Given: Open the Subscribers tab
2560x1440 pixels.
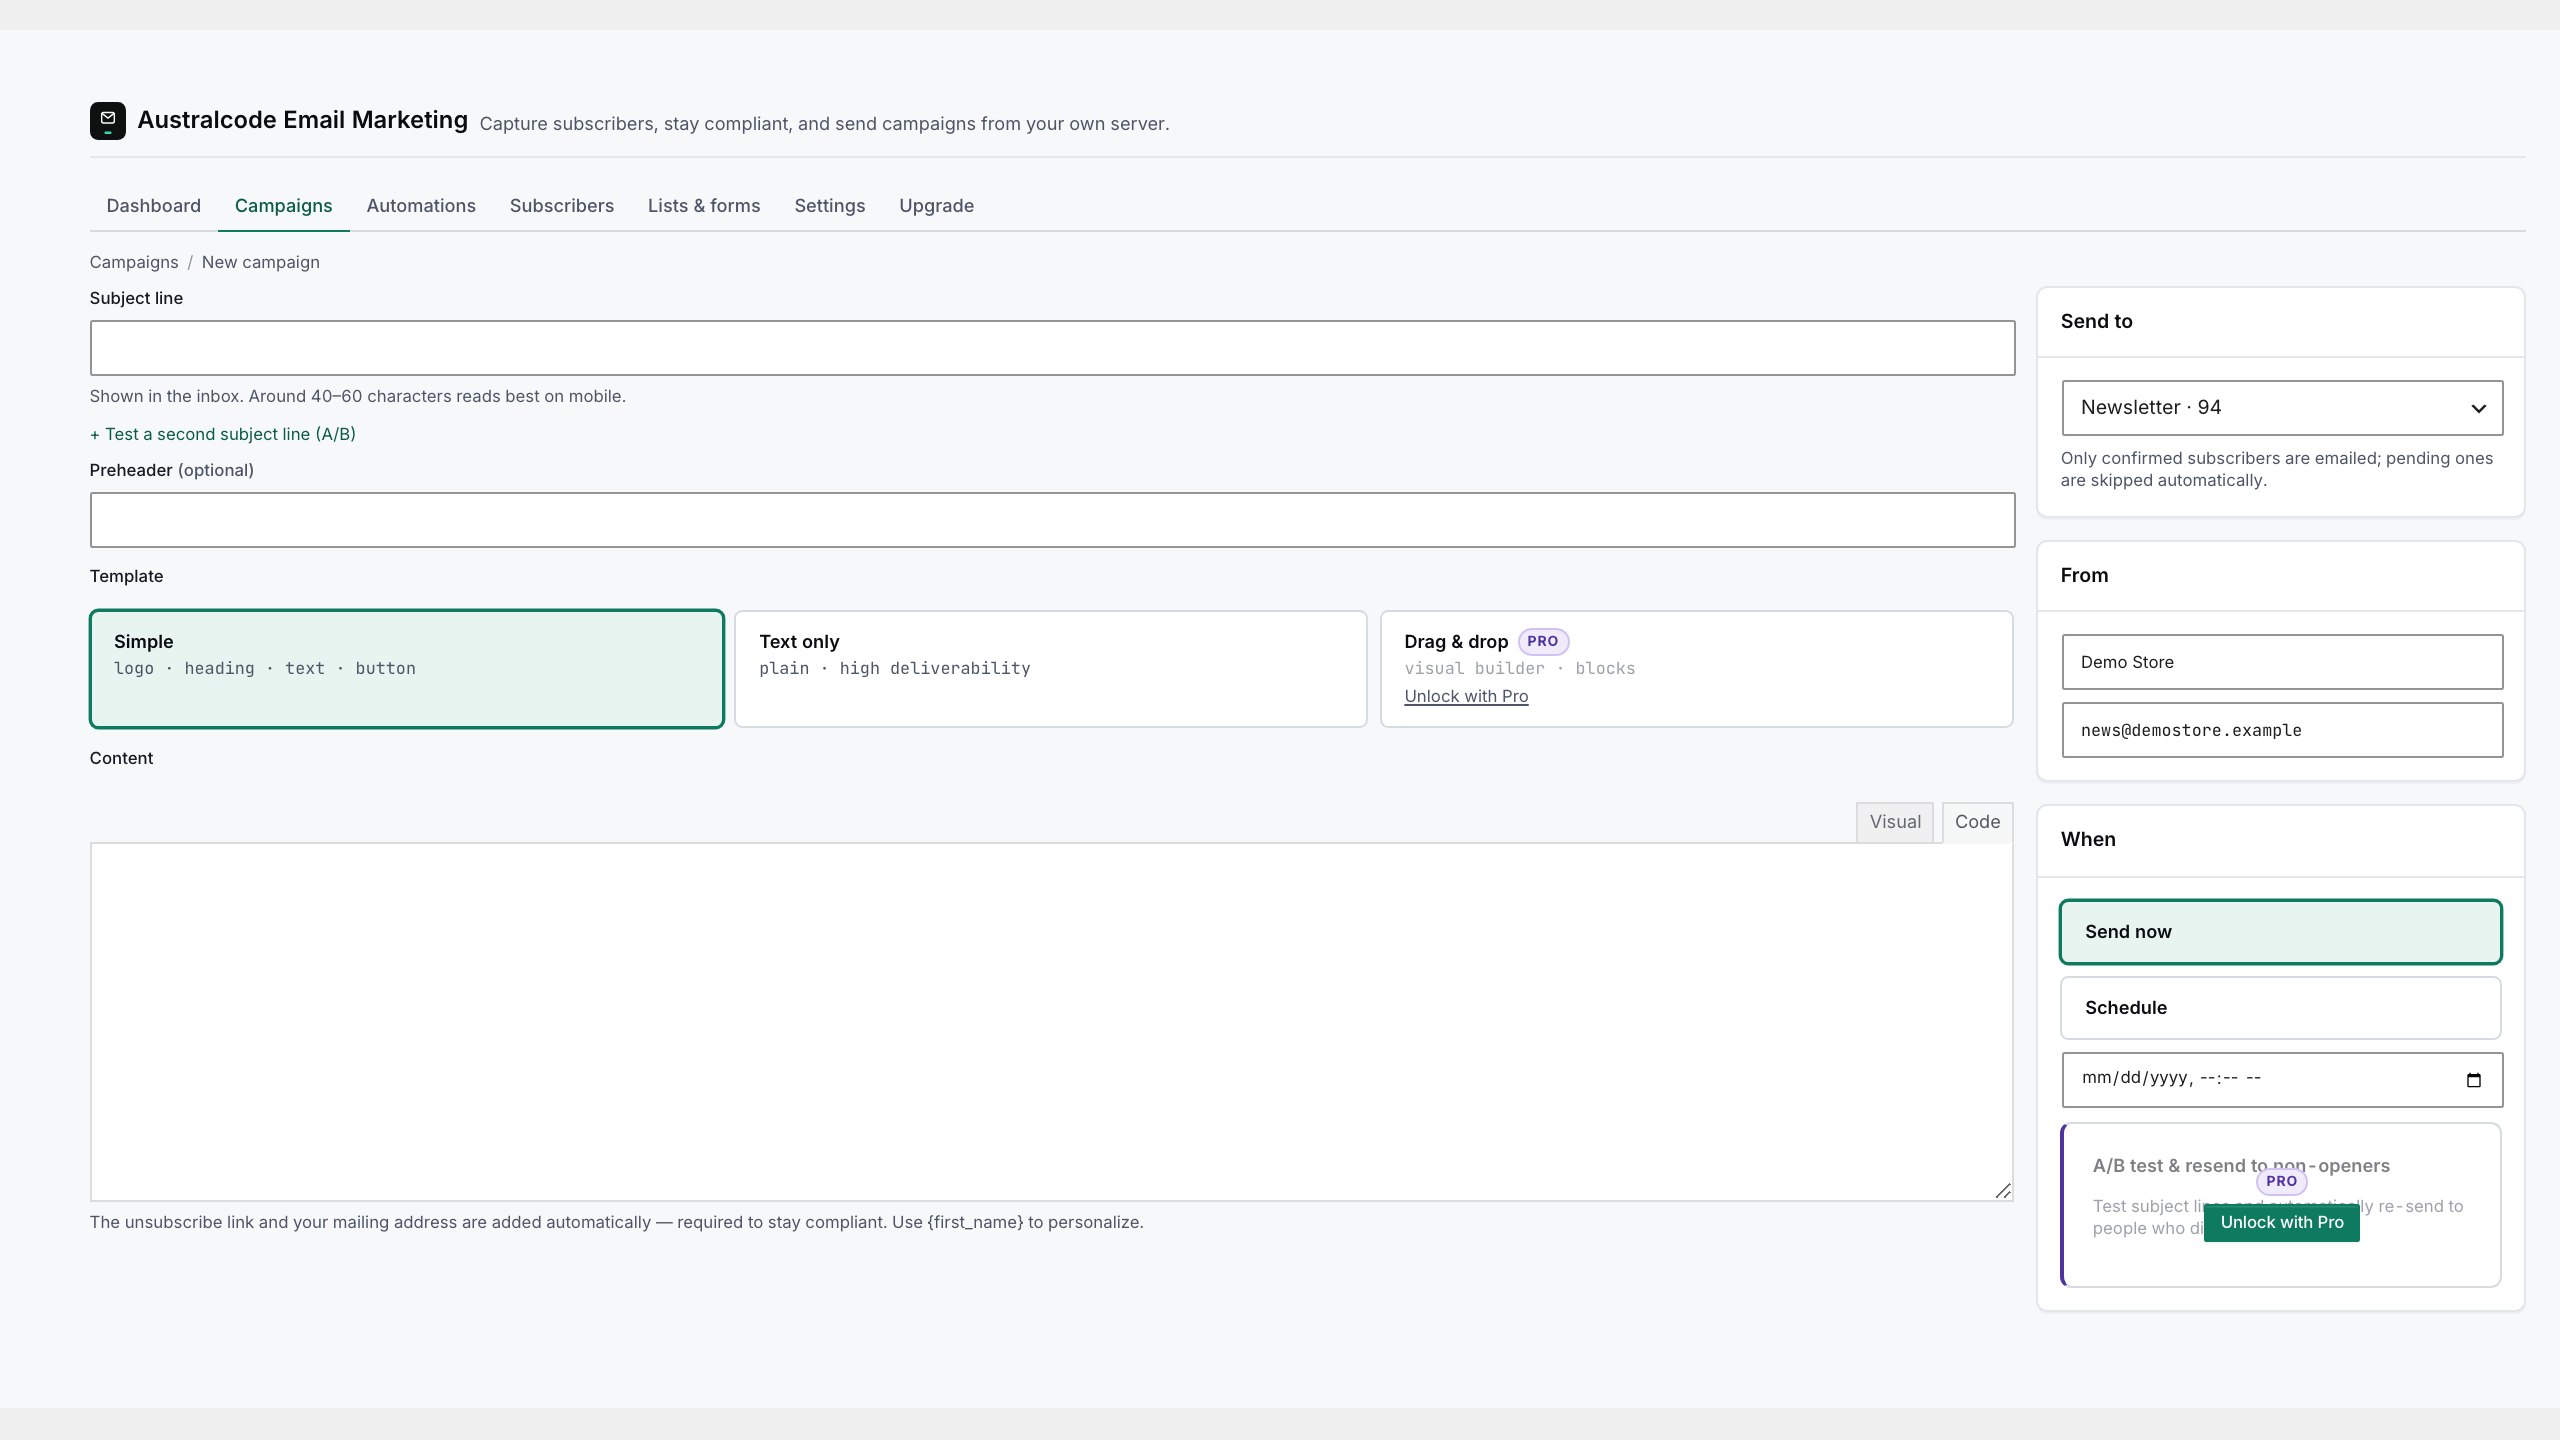Looking at the screenshot, I should (561, 205).
